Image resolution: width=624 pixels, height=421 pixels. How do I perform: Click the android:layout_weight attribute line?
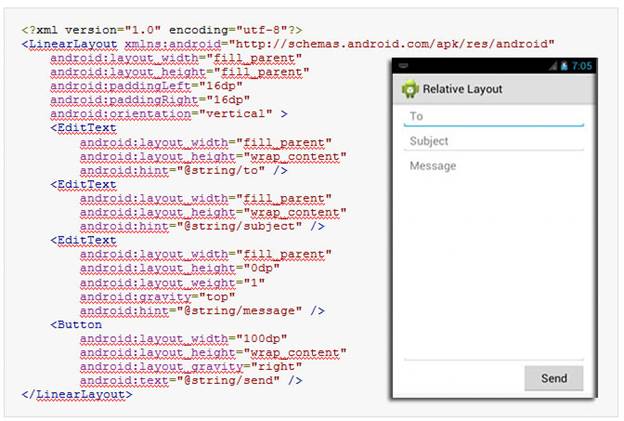coord(177,282)
